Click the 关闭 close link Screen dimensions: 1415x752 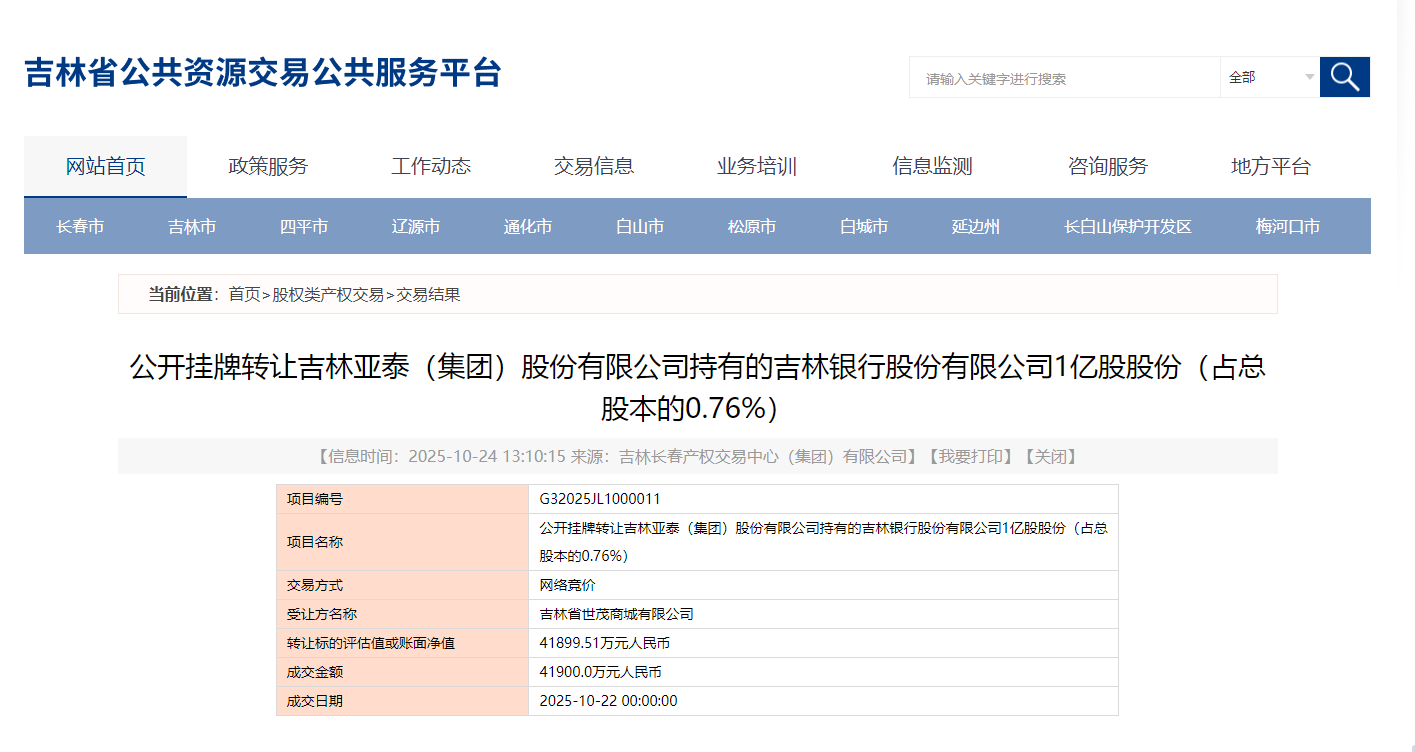click(1049, 457)
